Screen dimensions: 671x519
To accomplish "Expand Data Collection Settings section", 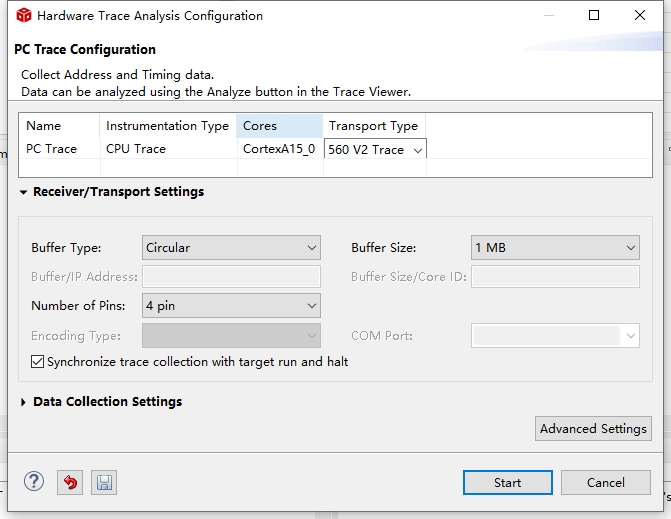I will [24, 402].
